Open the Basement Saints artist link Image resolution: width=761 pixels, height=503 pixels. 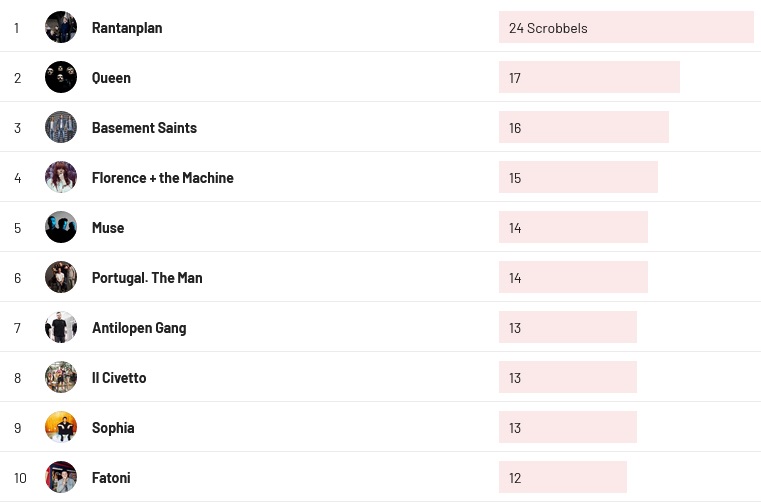coord(144,128)
